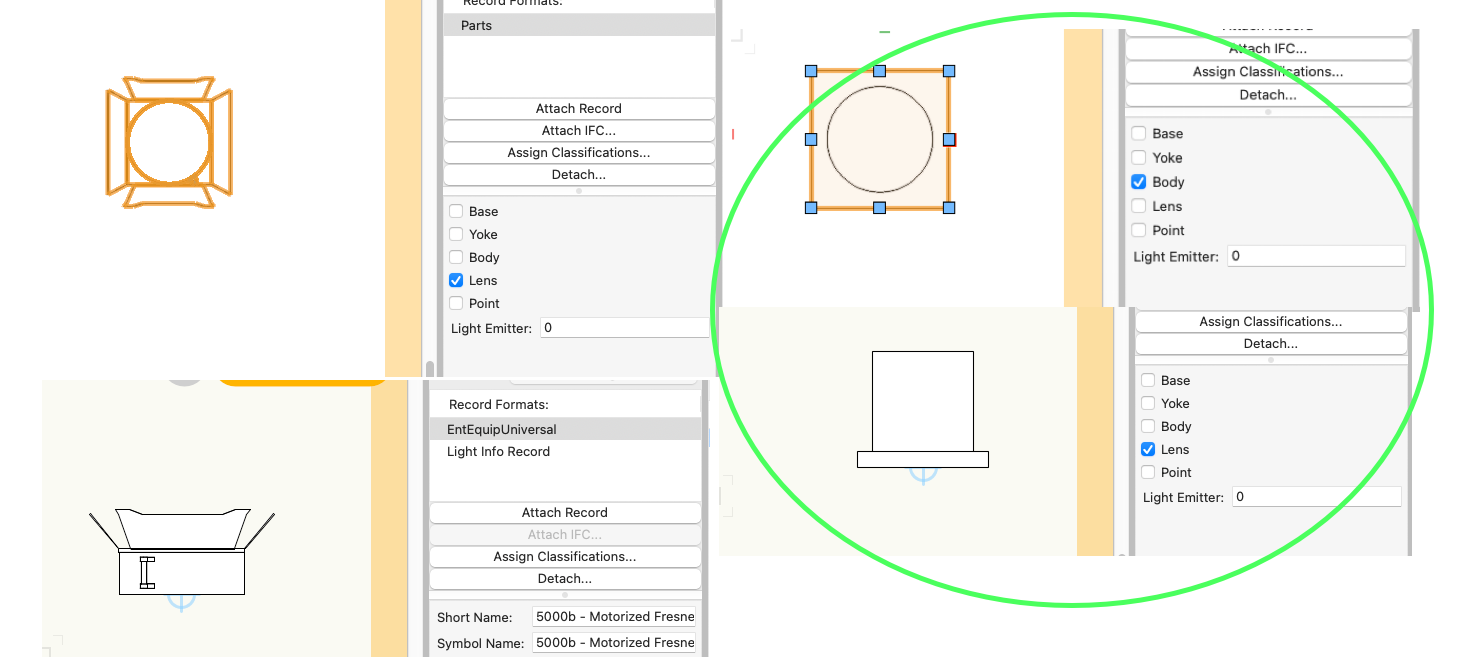Enable Yoke in the panel with Body checked

(1138, 158)
